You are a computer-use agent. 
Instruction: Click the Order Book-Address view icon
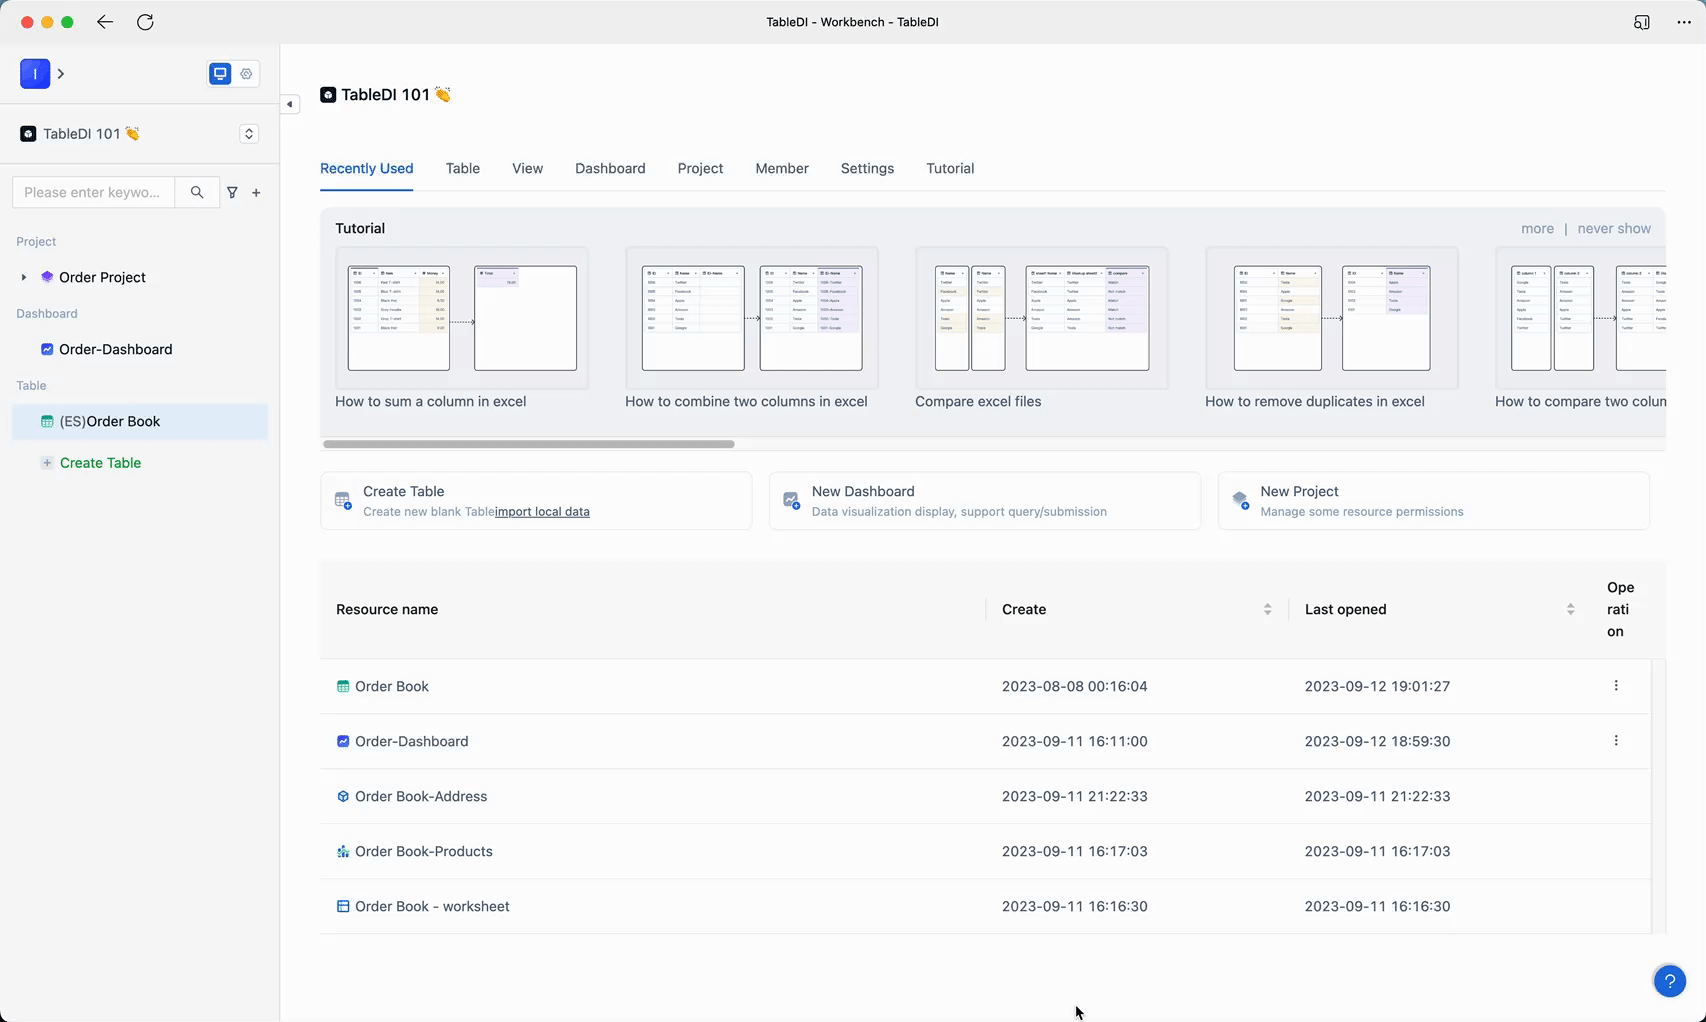point(343,796)
